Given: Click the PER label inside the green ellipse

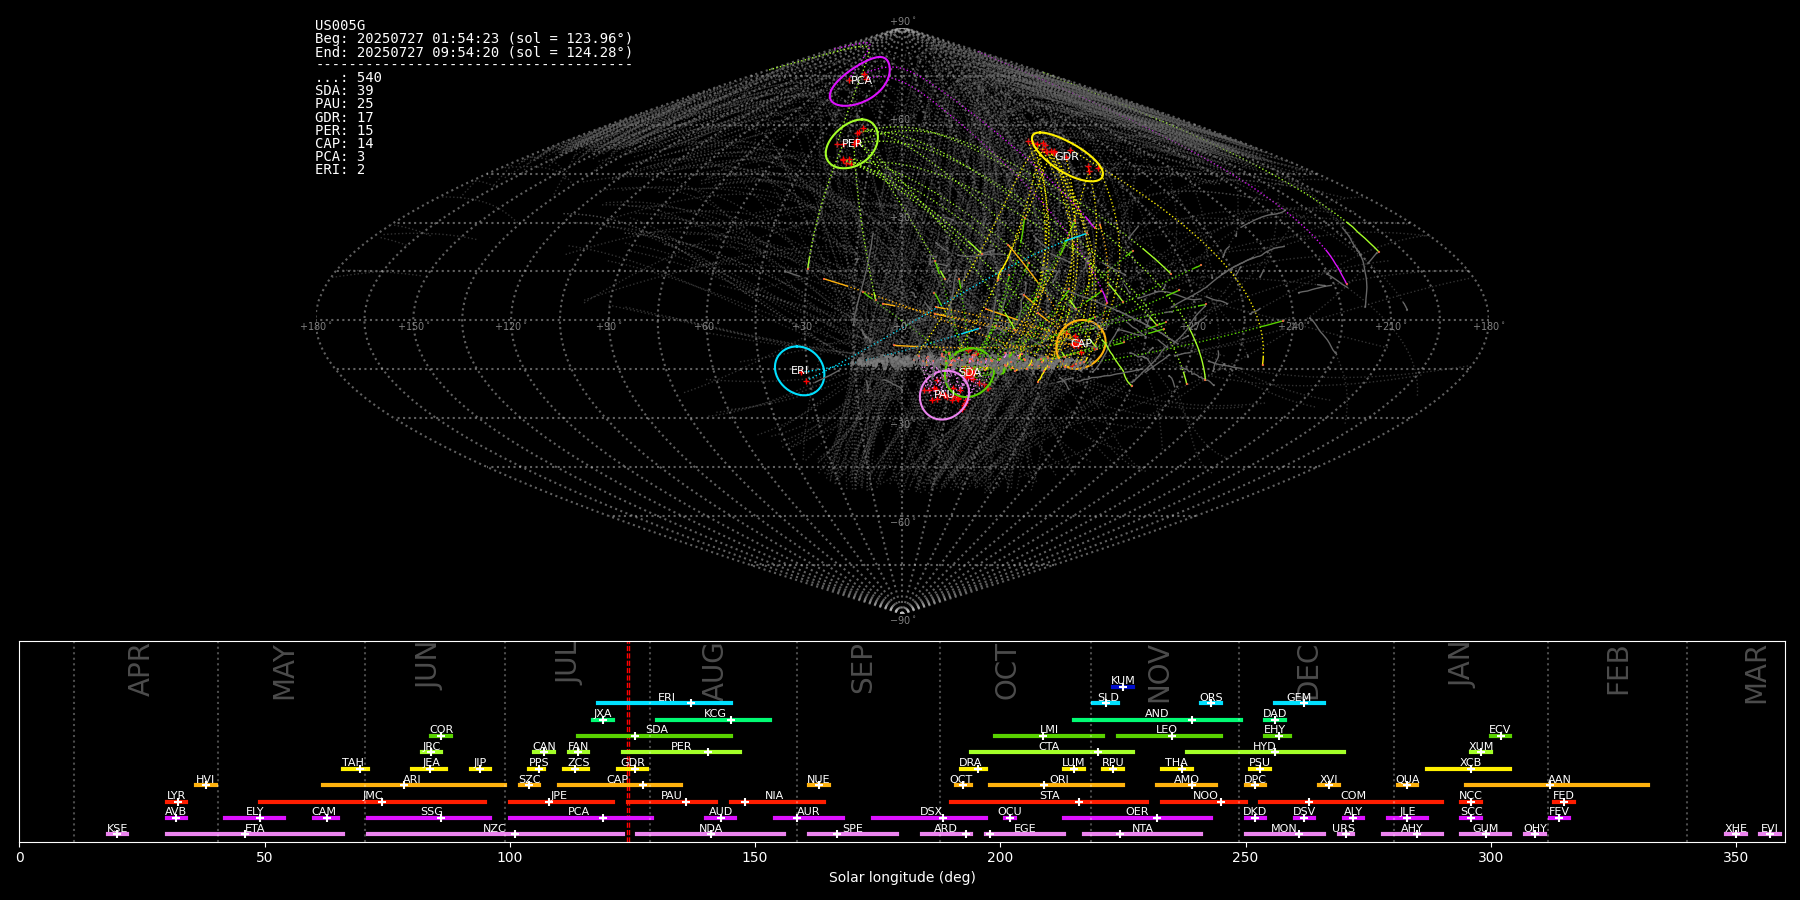Looking at the screenshot, I should (852, 144).
